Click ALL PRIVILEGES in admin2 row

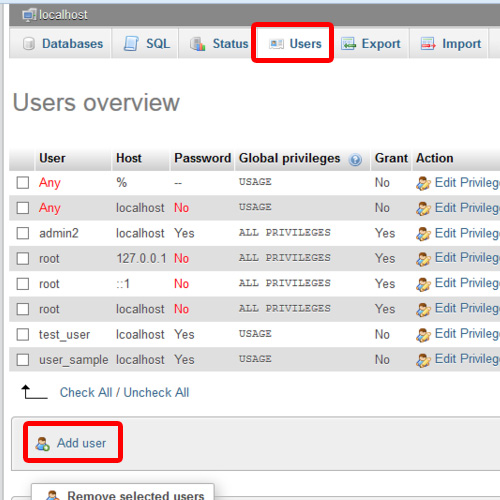click(x=284, y=233)
